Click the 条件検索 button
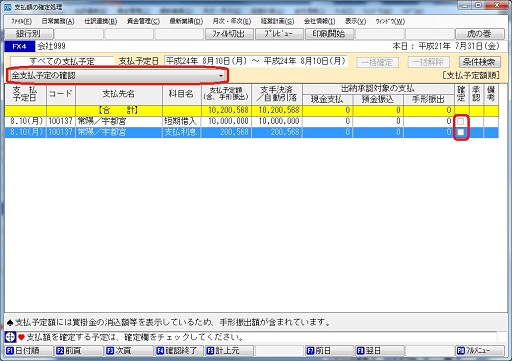The image size is (512, 361). (479, 62)
